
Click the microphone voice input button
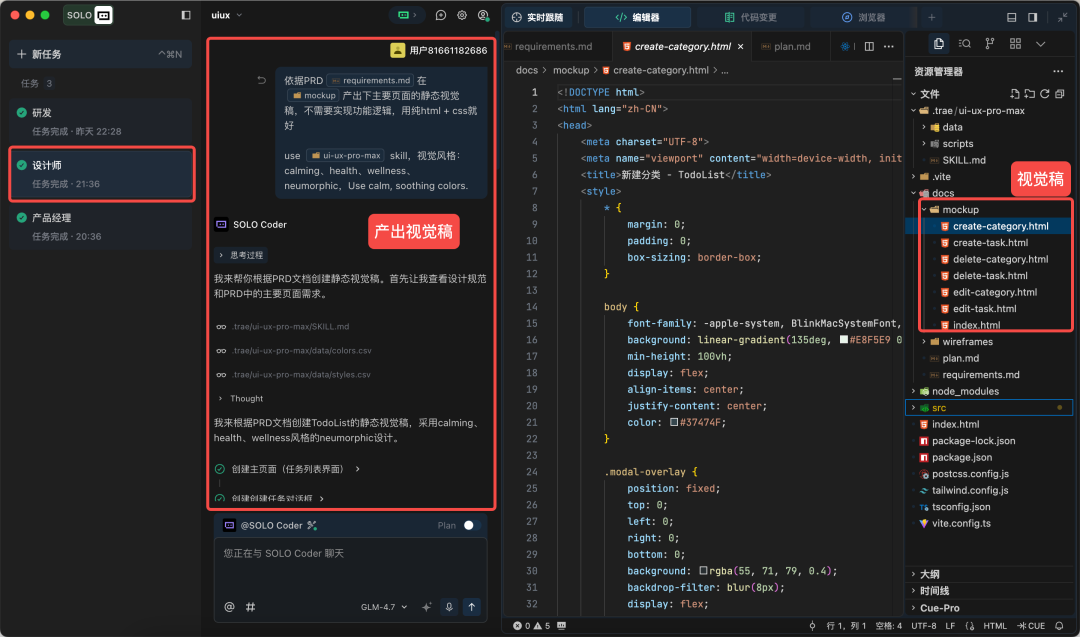(449, 607)
